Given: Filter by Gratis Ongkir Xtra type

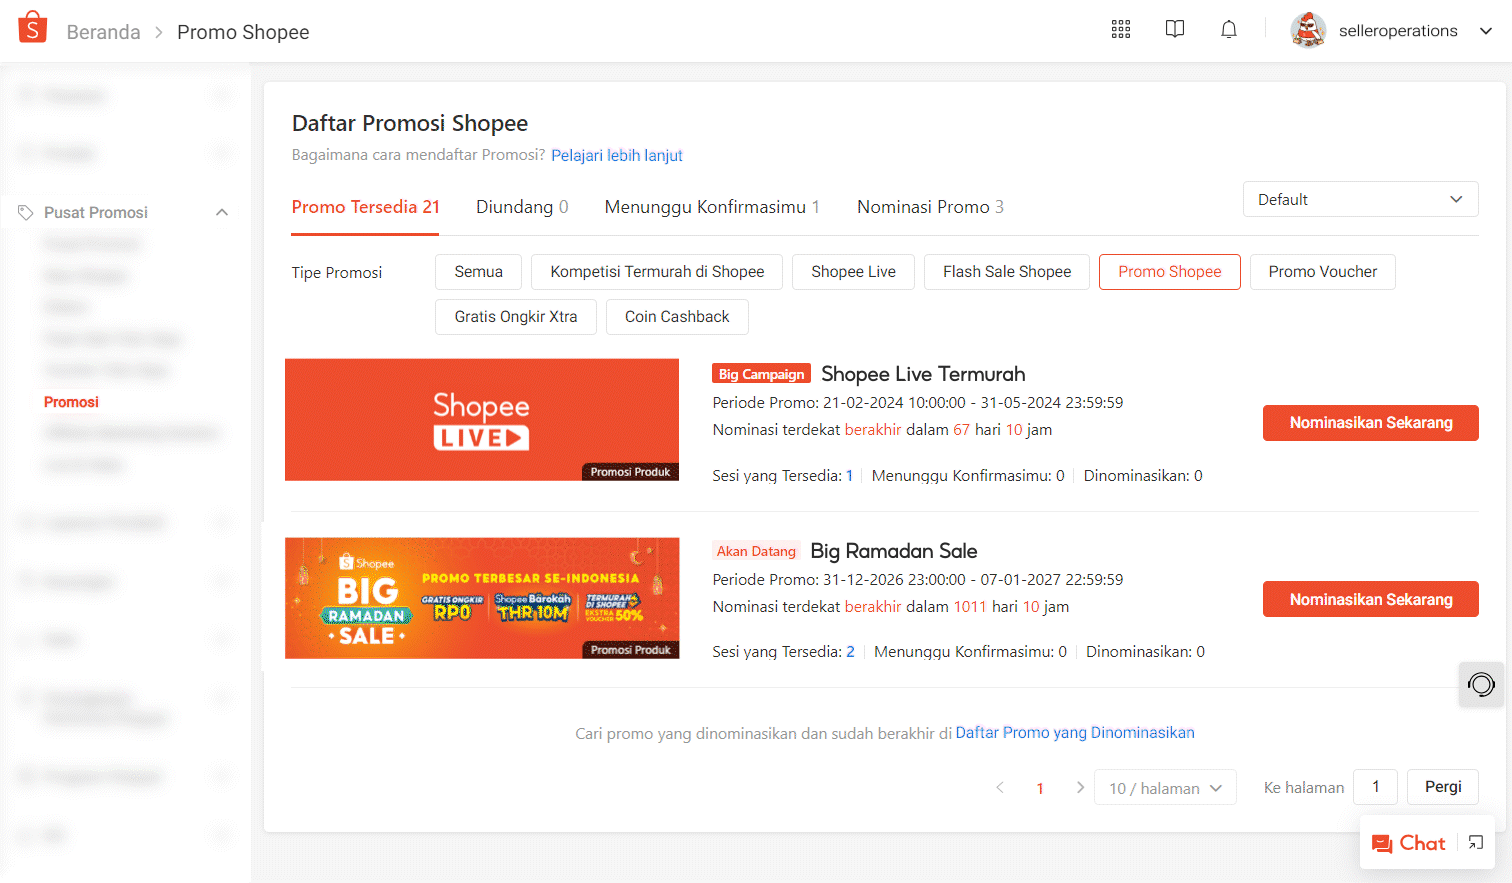Looking at the screenshot, I should pos(516,317).
